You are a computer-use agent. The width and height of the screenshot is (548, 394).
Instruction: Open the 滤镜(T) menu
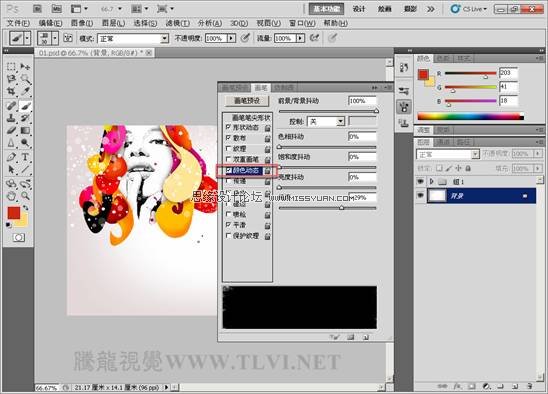coord(178,23)
